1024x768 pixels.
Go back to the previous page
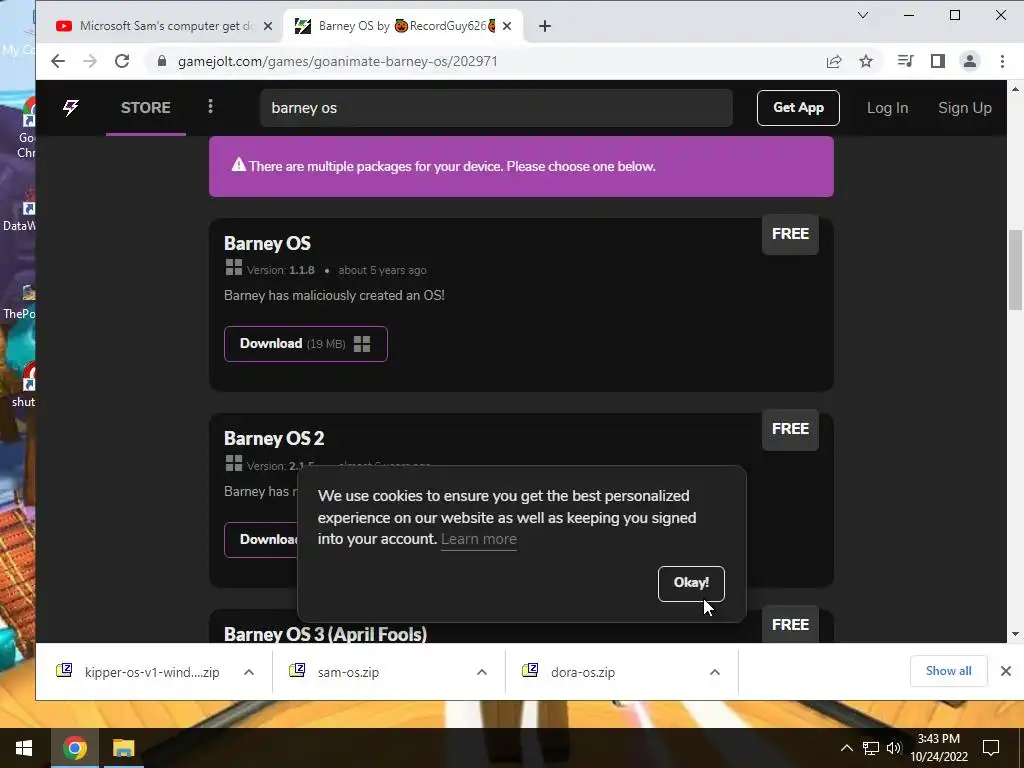57,61
